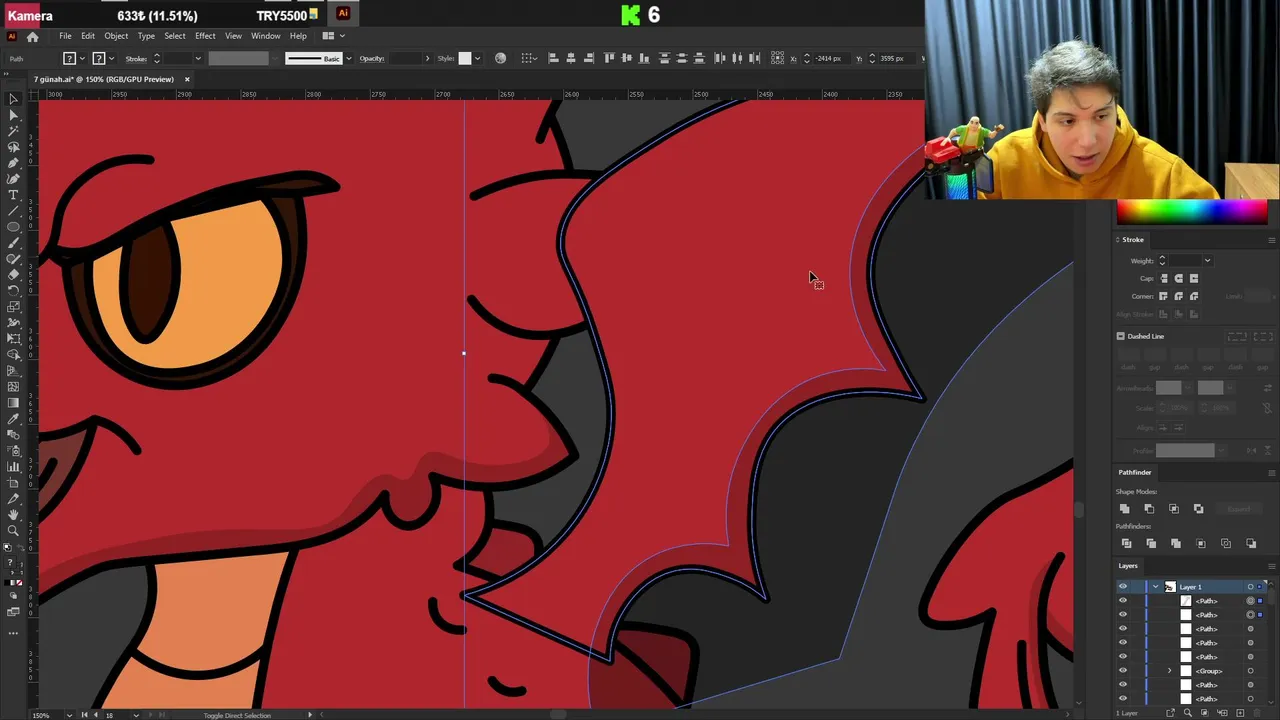1280x720 pixels.
Task: Select the Ellipse tool
Action: point(13,227)
